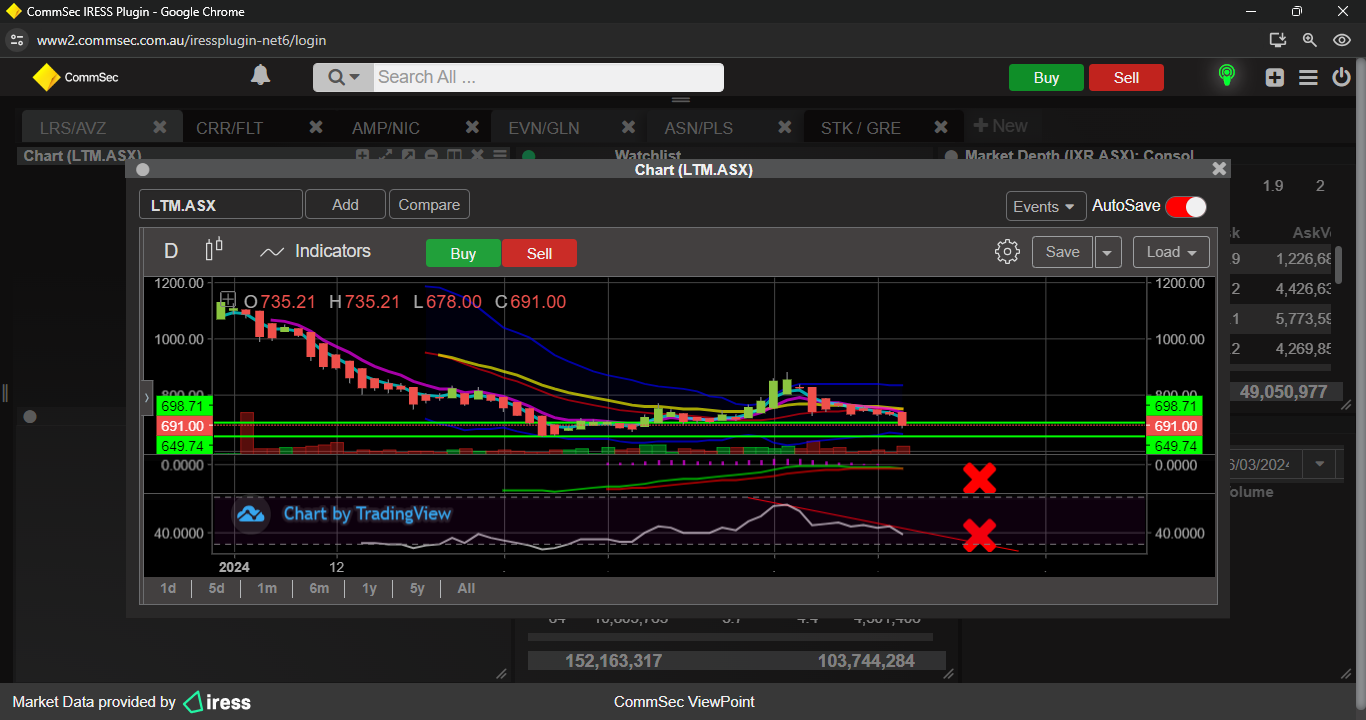
Task: Click the D daily interval selector
Action: 171,252
